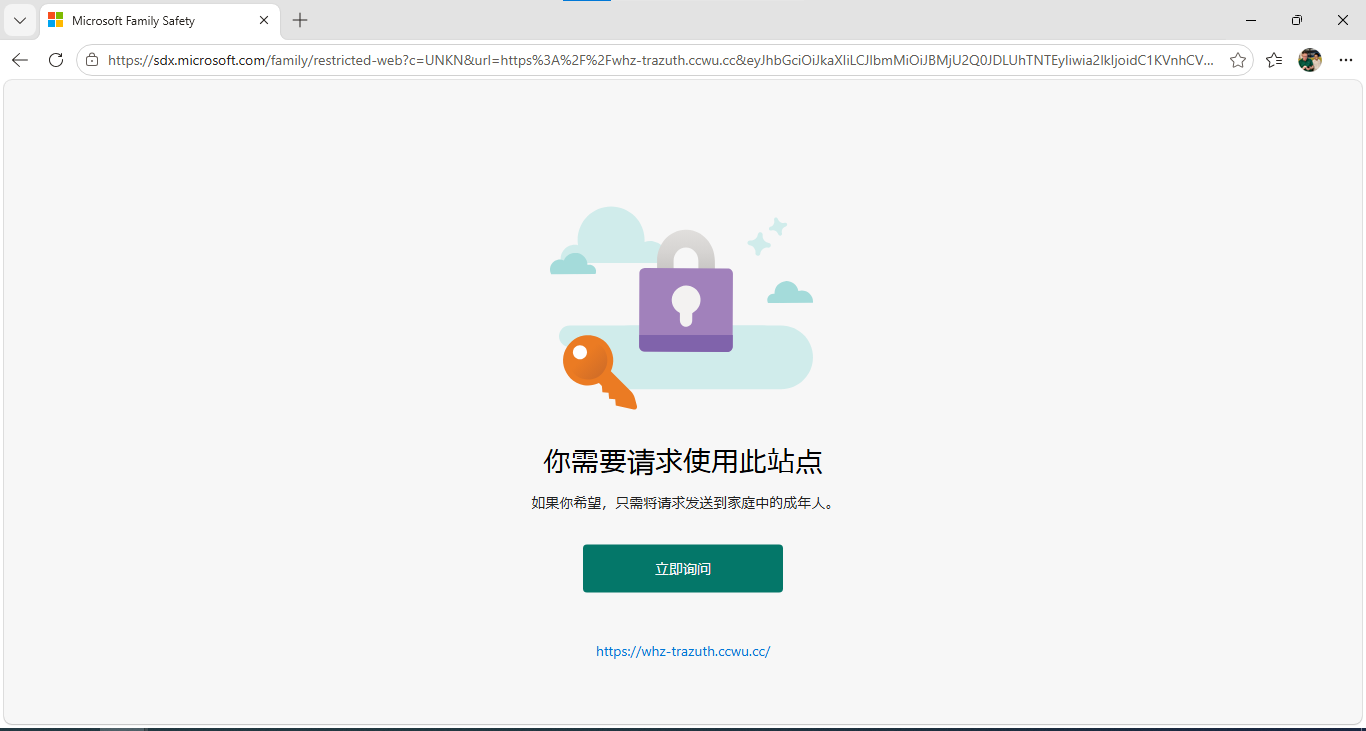Viewport: 1366px width, 731px height.
Task: Open the tab search dropdown arrow
Action: (20, 20)
